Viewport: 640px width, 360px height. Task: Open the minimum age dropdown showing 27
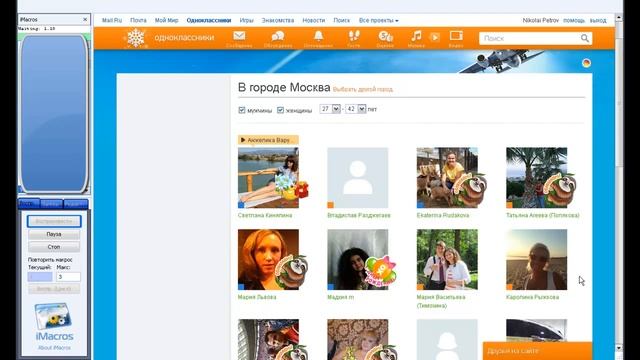[x=330, y=109]
